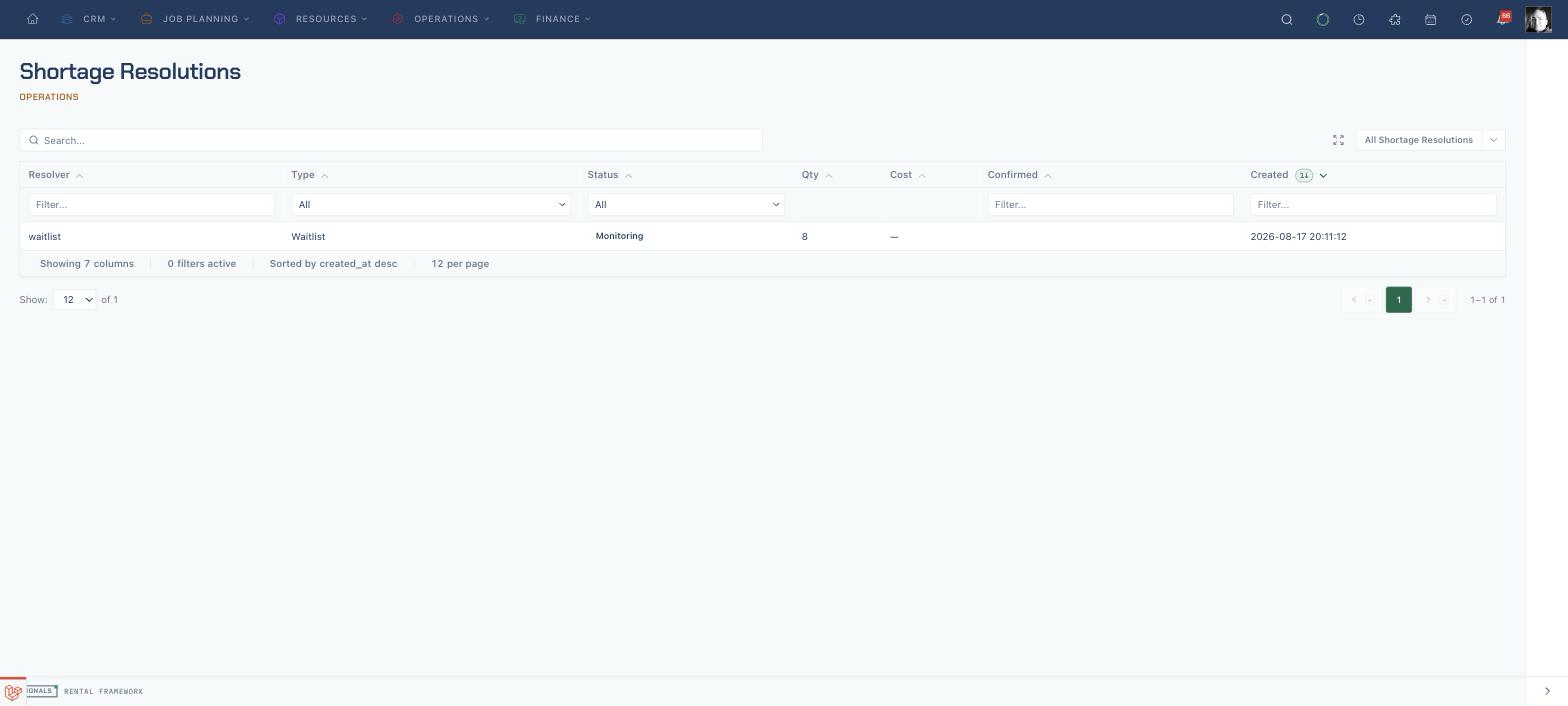Toggle fullscreen table view icon

coord(1338,140)
